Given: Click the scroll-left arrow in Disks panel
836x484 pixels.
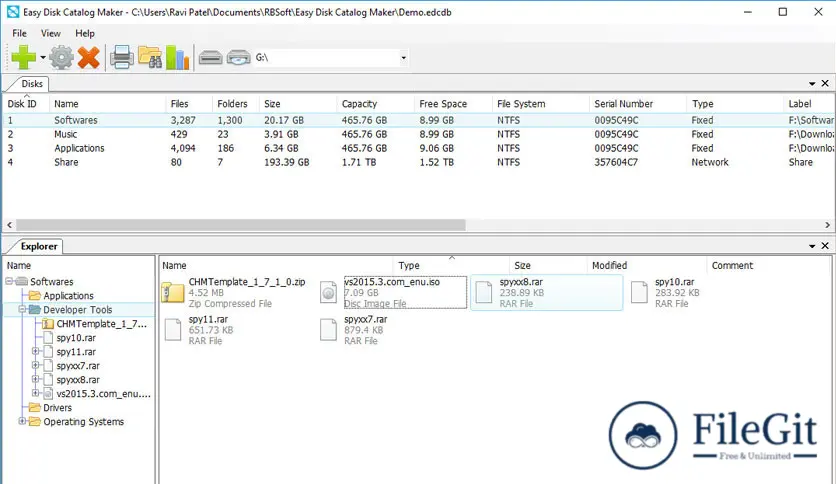Looking at the screenshot, I should point(9,225).
